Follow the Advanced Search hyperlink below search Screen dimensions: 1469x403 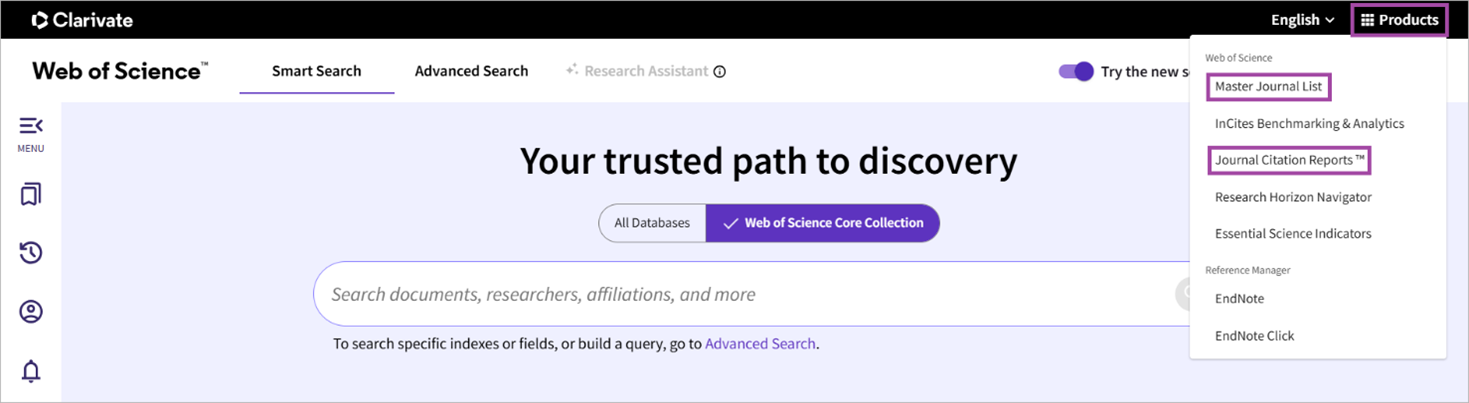pyautogui.click(x=760, y=344)
